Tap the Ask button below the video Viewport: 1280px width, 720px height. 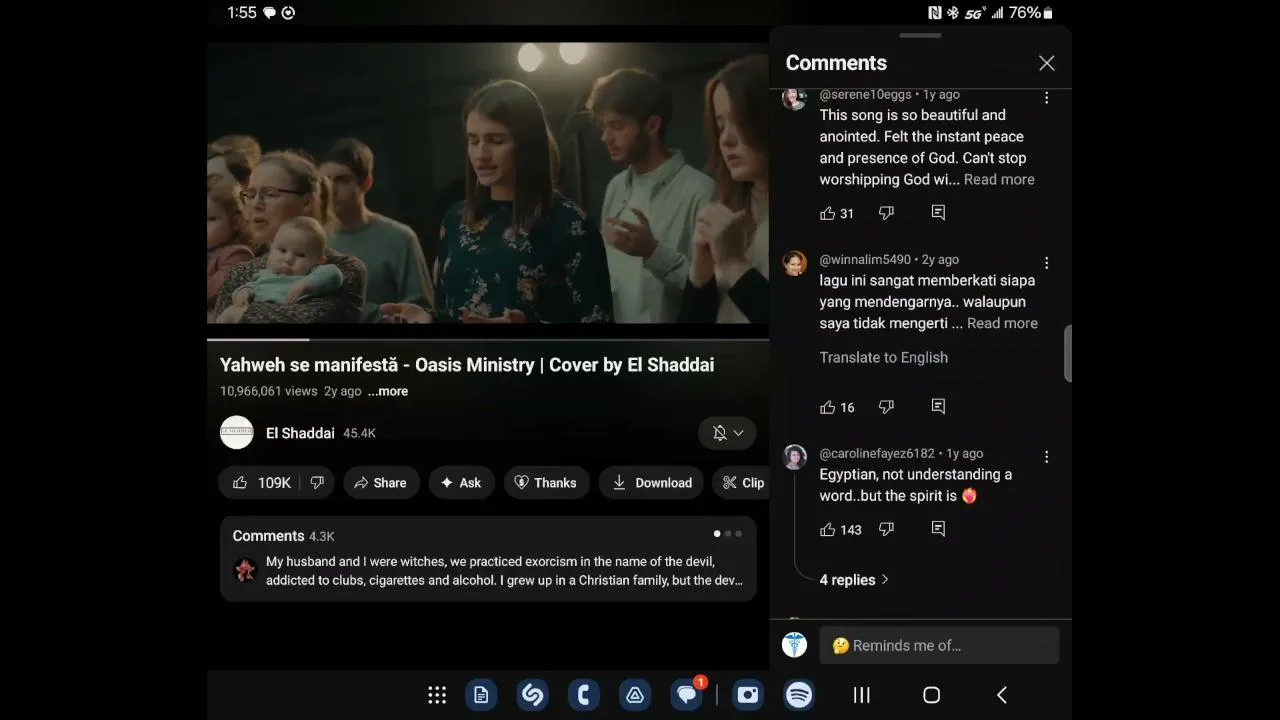pos(461,483)
